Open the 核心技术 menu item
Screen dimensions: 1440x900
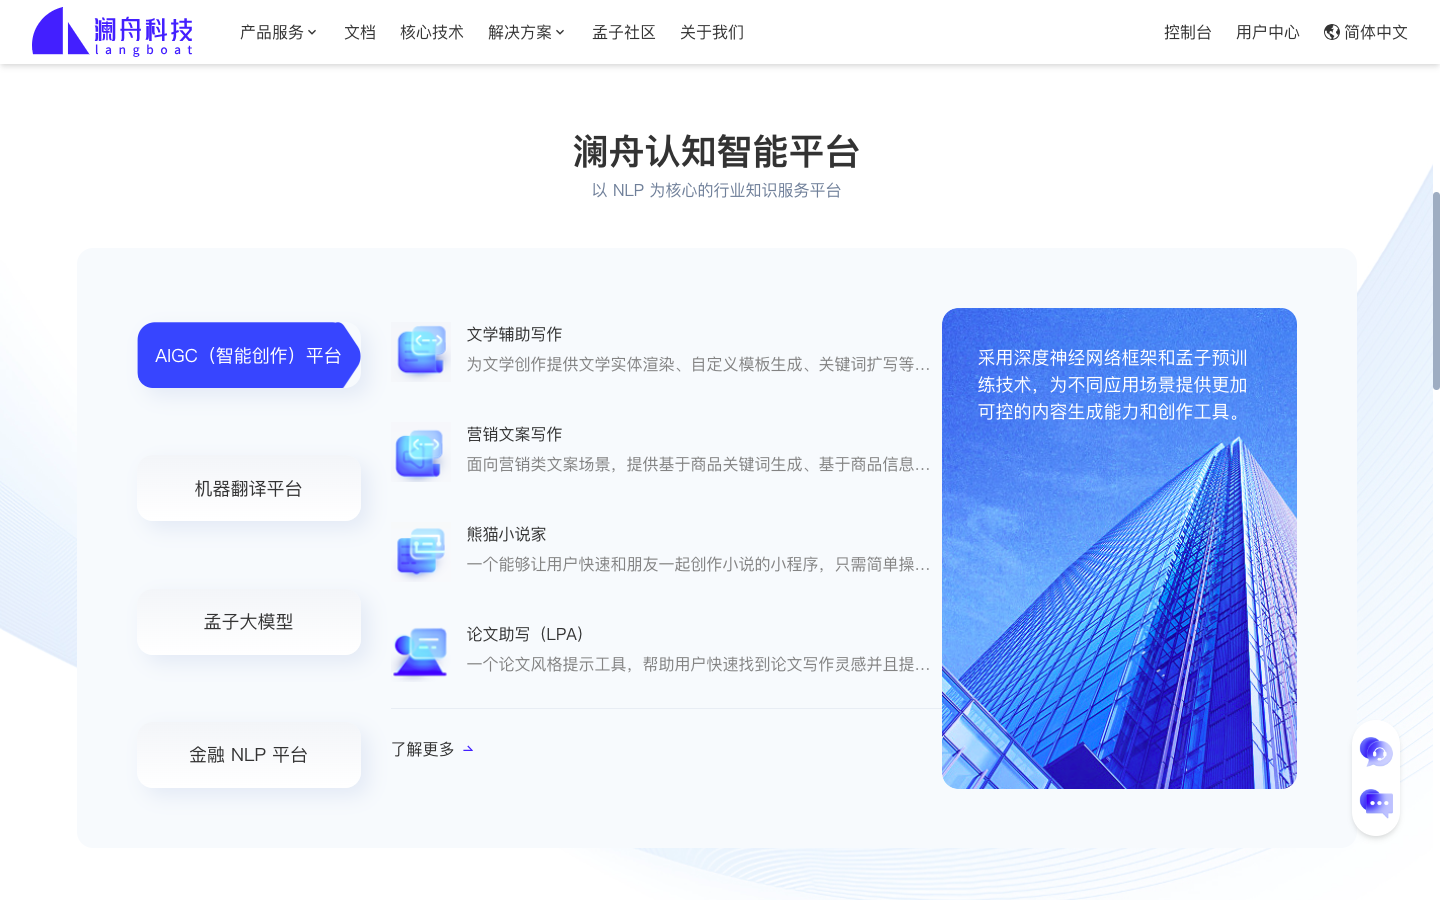[432, 32]
